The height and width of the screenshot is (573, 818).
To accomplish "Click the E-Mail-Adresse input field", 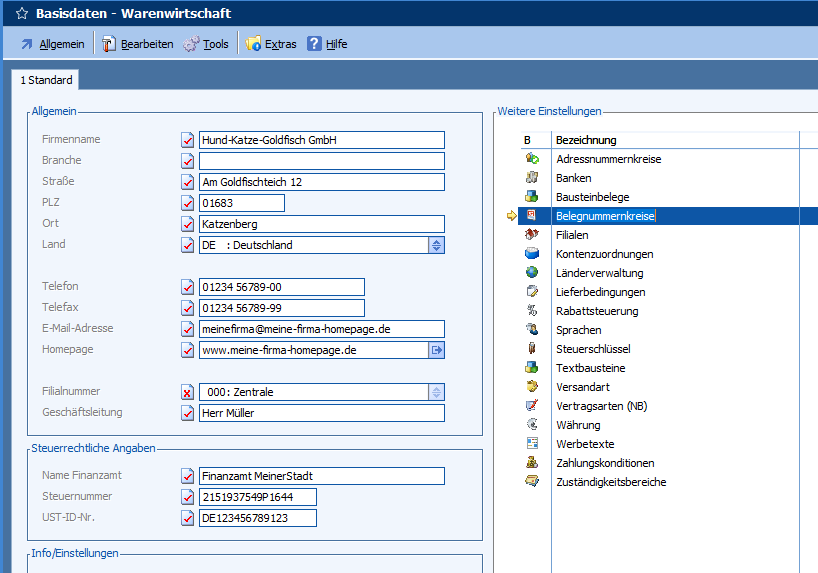I will click(321, 329).
